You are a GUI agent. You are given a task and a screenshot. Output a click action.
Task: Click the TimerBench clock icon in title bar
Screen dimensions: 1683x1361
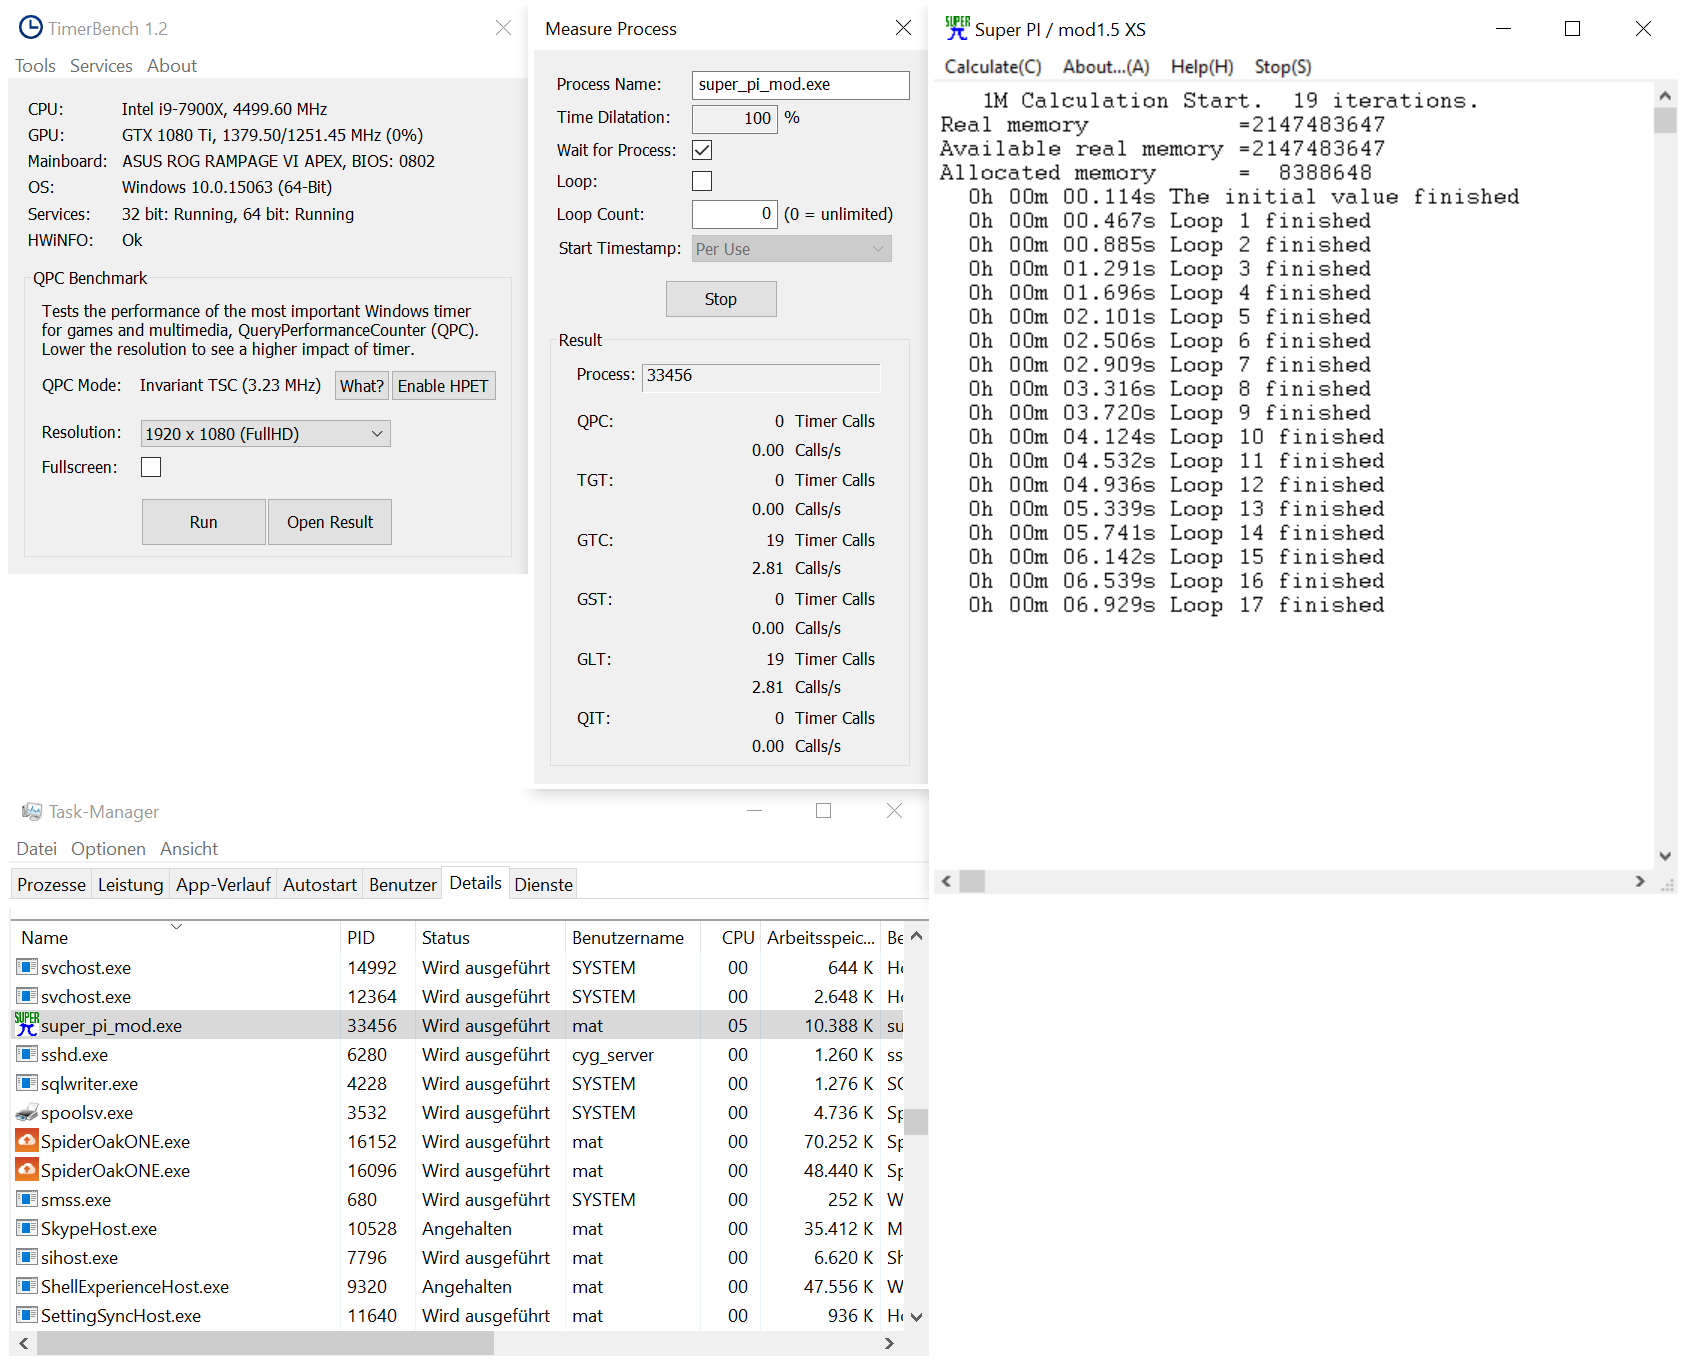pos(31,28)
